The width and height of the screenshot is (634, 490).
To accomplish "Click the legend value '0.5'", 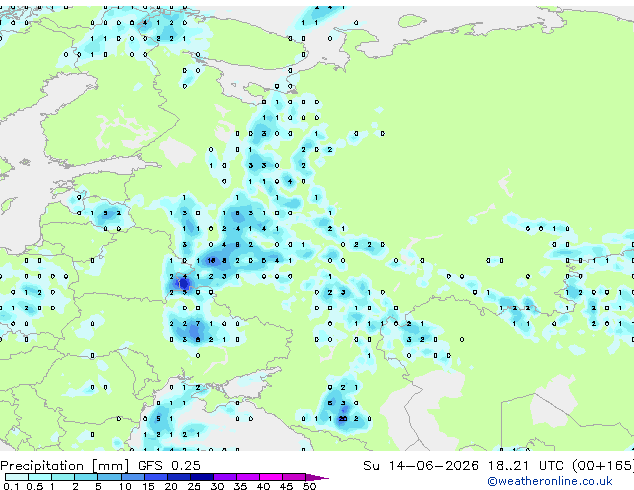I will coord(35,486).
